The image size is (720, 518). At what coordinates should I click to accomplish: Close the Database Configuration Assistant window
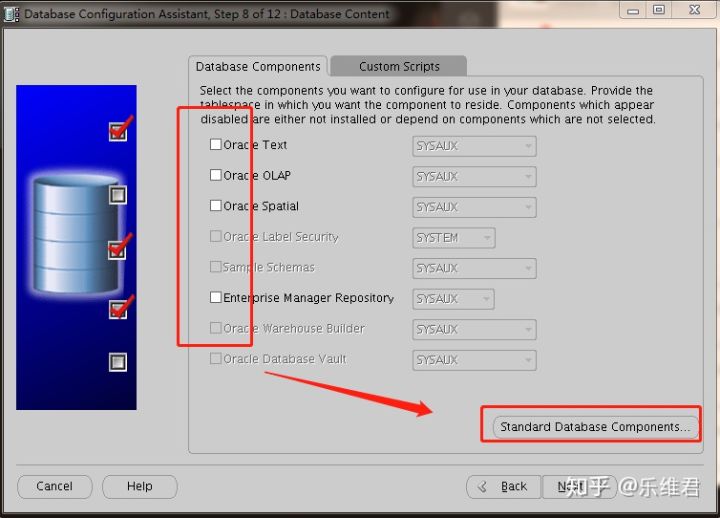click(x=695, y=10)
